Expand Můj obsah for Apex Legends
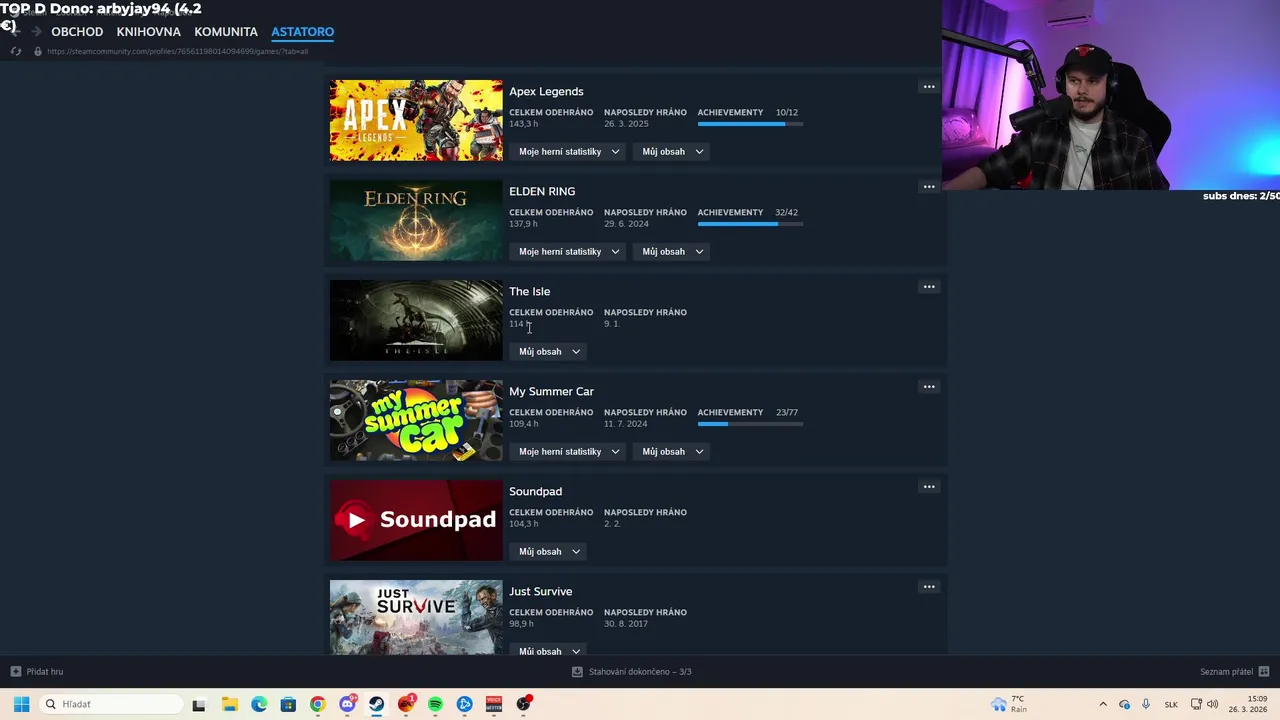Screen dimensions: 1280x720 pos(673,152)
